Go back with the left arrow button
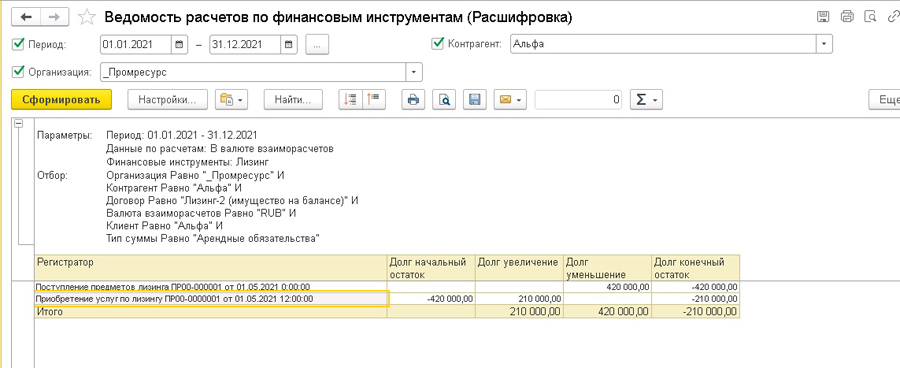This screenshot has height=368, width=900. click(26, 17)
